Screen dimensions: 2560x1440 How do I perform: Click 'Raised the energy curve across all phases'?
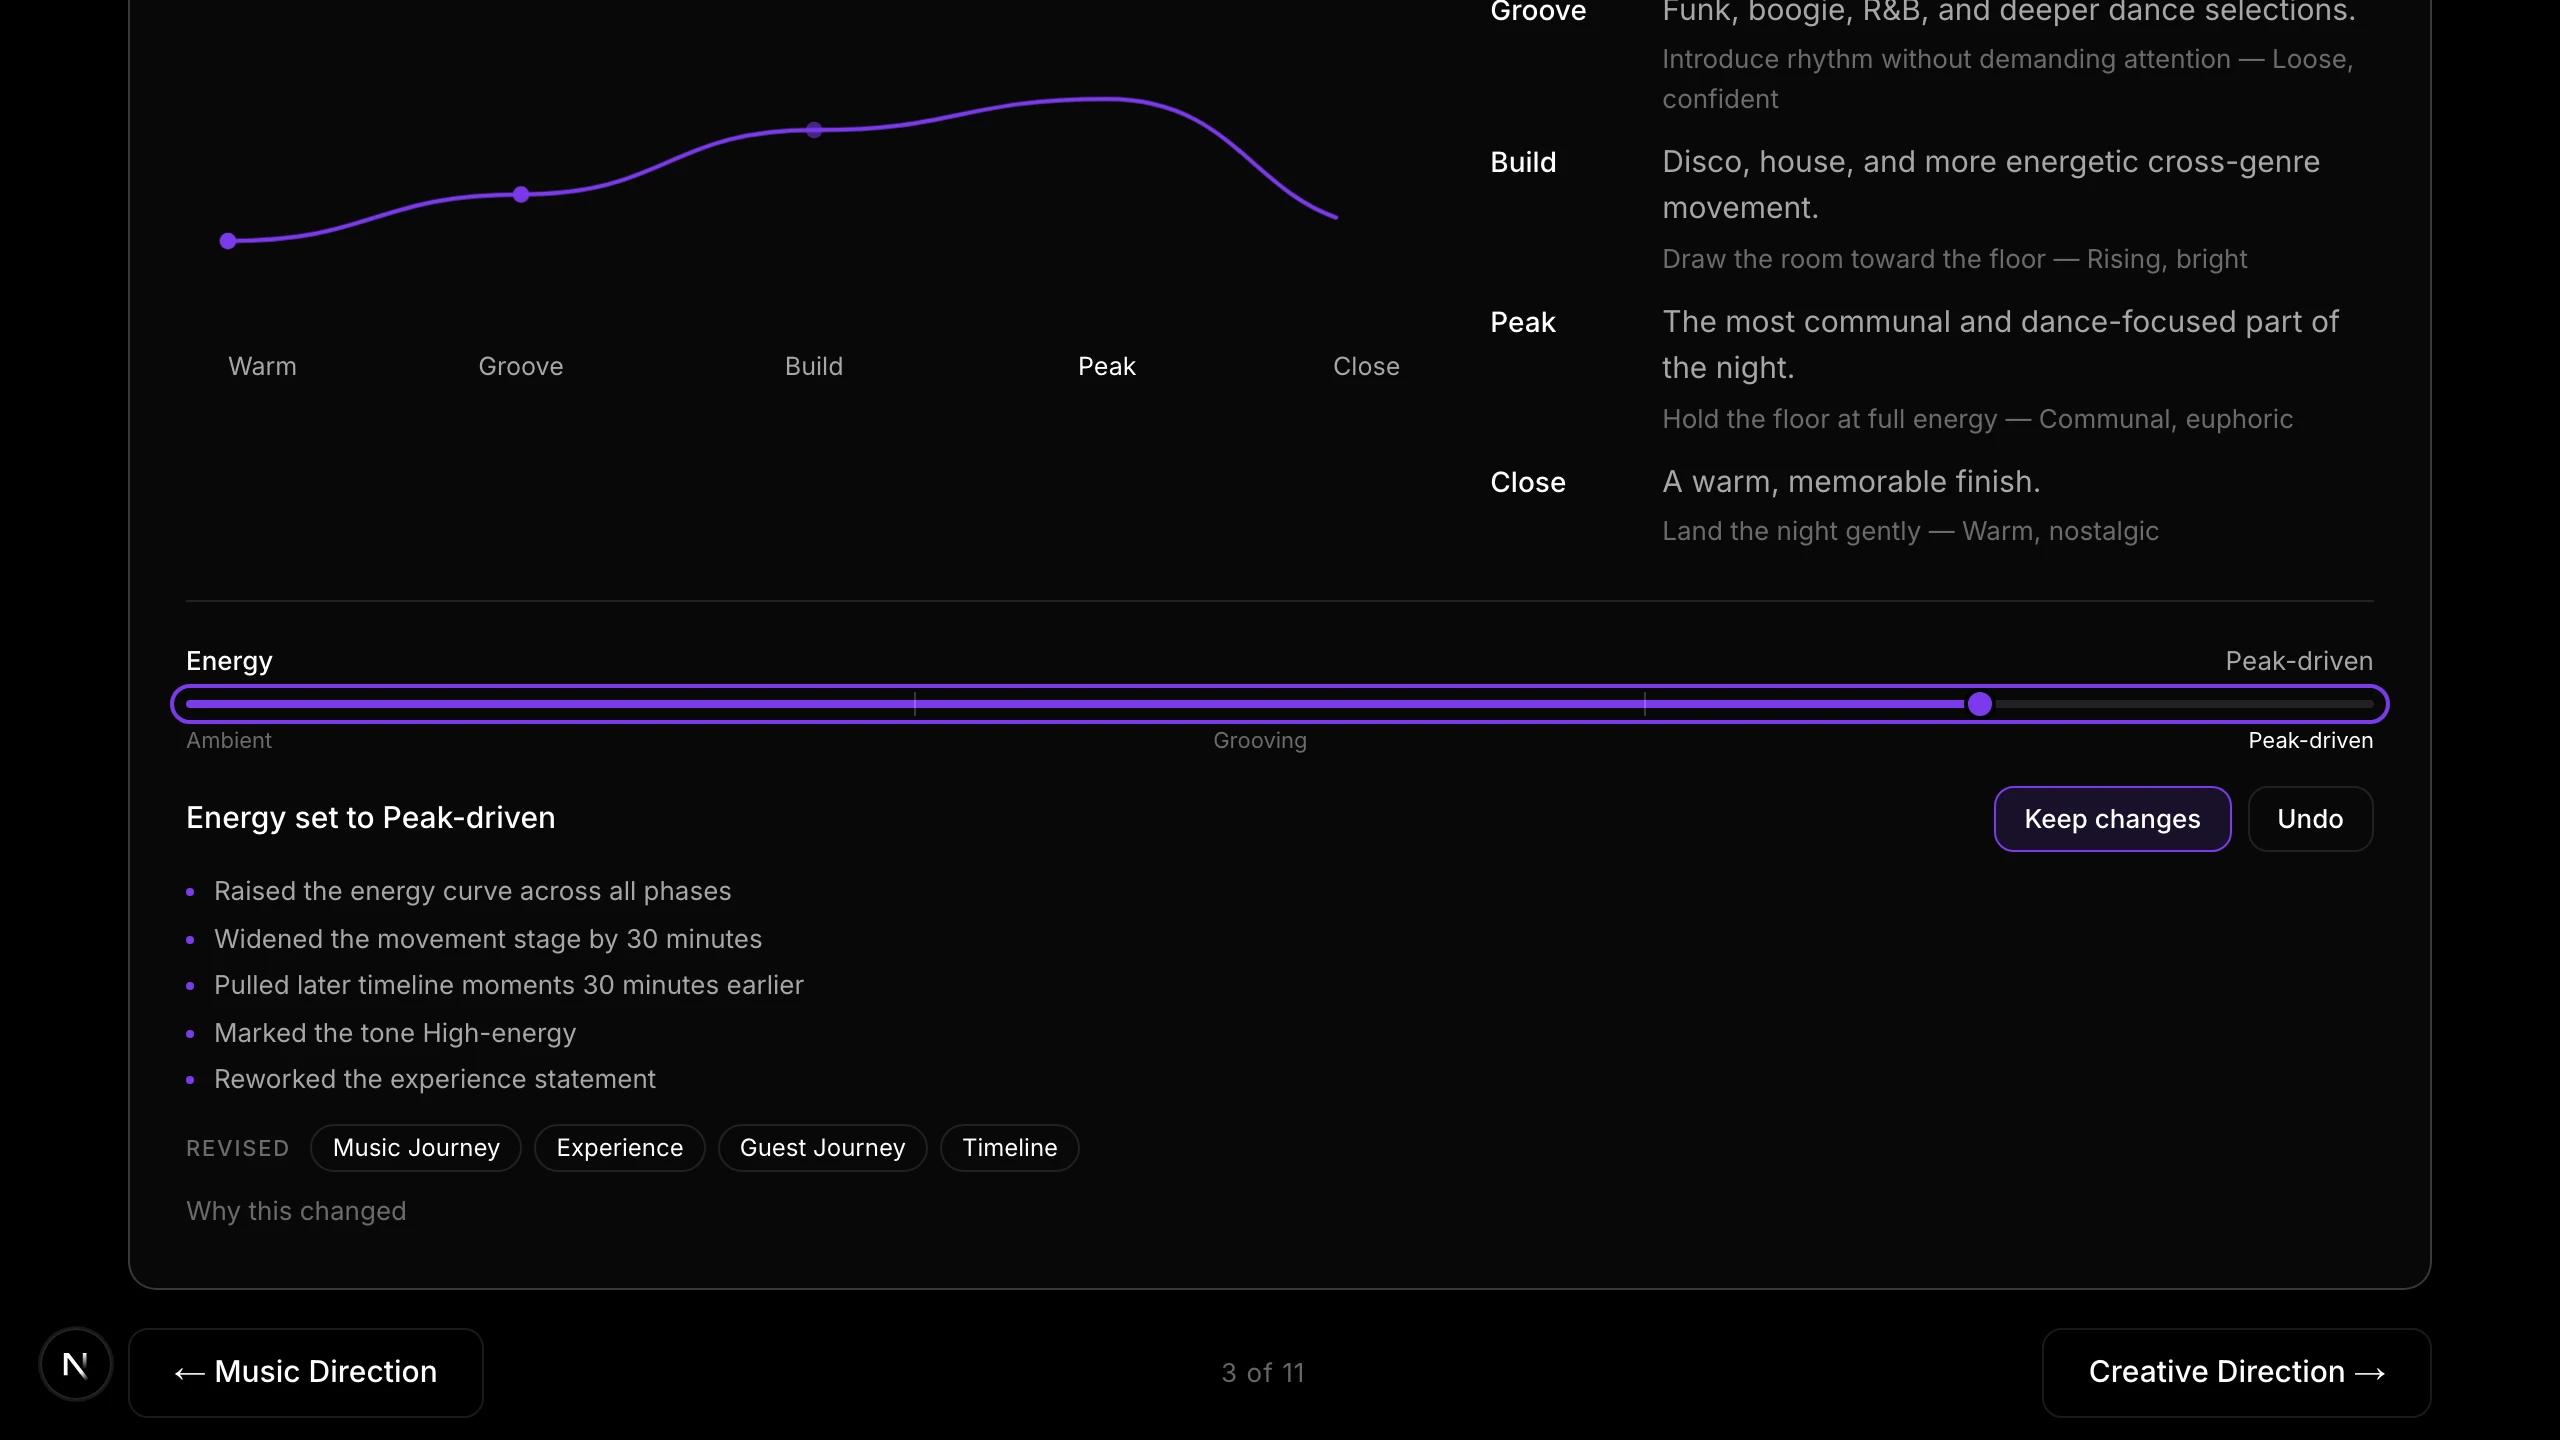point(472,891)
